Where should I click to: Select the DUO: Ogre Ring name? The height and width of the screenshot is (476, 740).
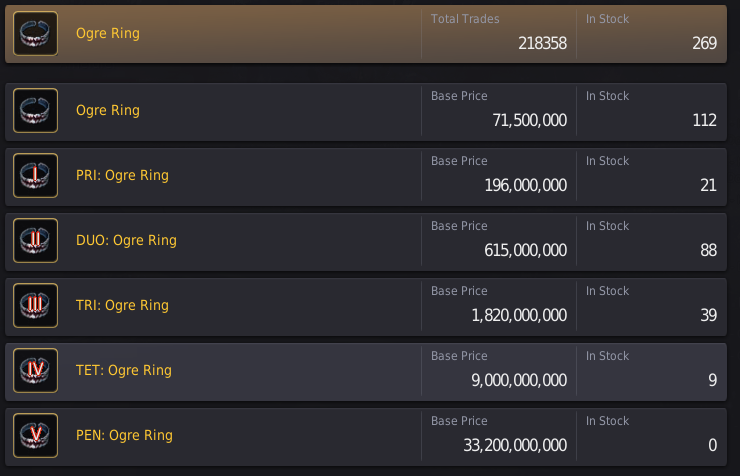[126, 241]
